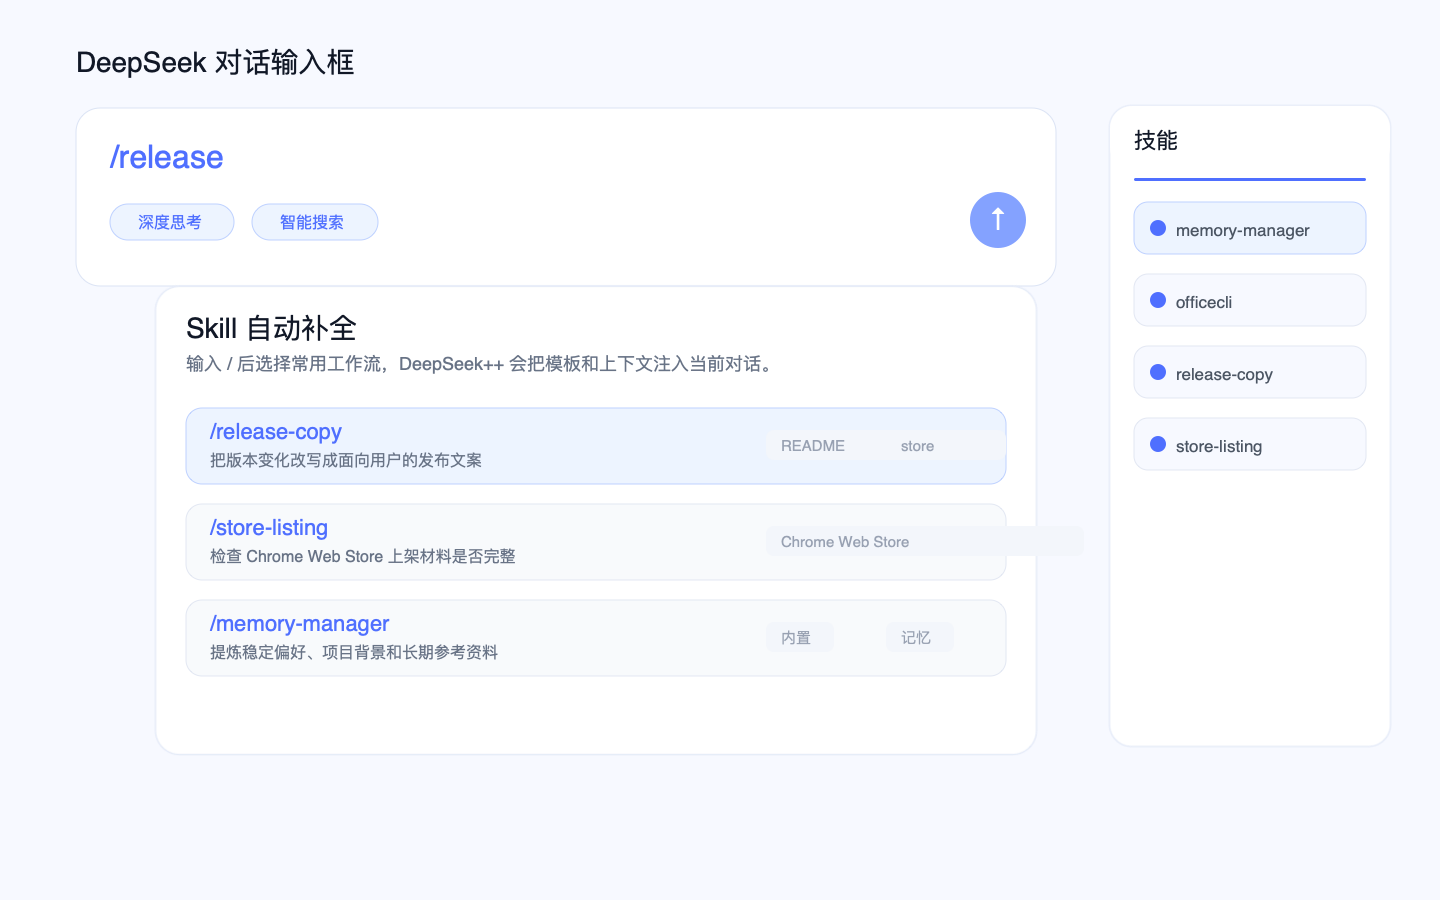Viewport: 1440px width, 900px height.
Task: Toggle the 深度思考 chip
Action: (x=171, y=222)
